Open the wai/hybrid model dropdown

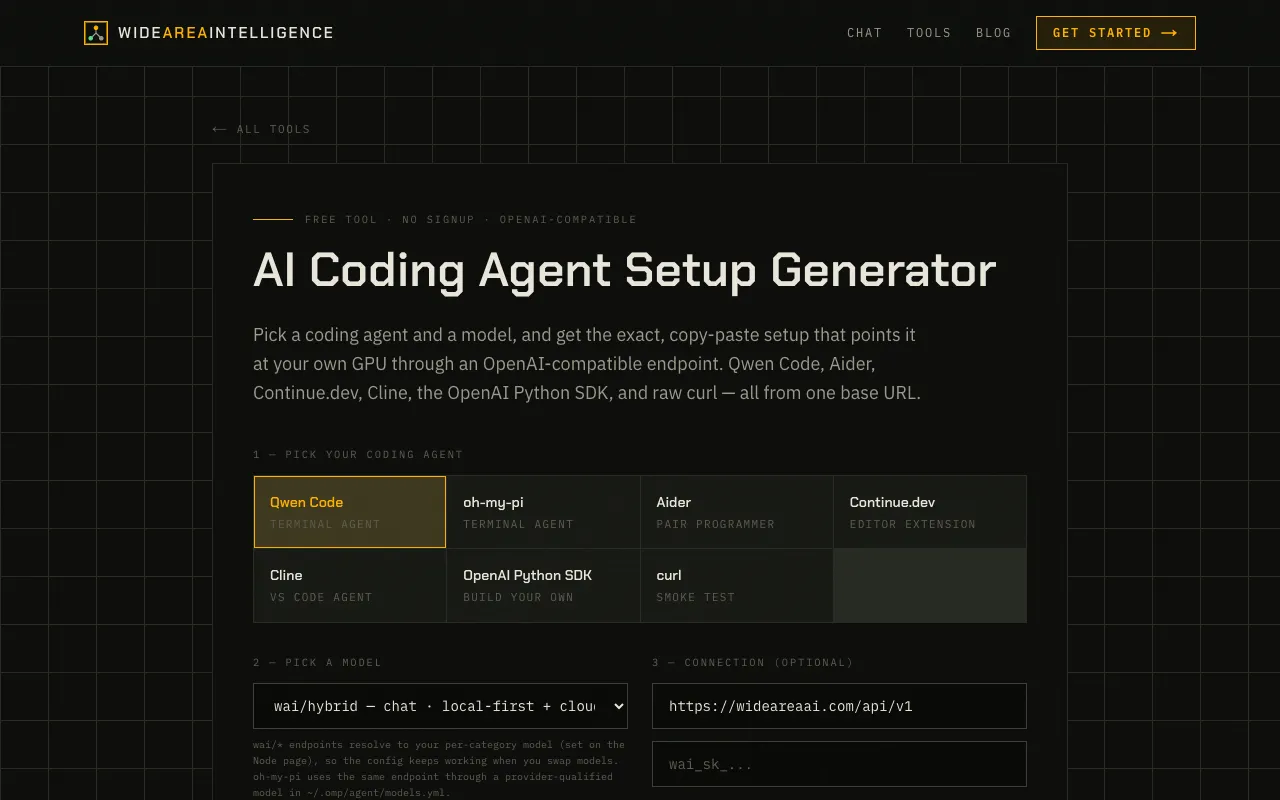440,706
